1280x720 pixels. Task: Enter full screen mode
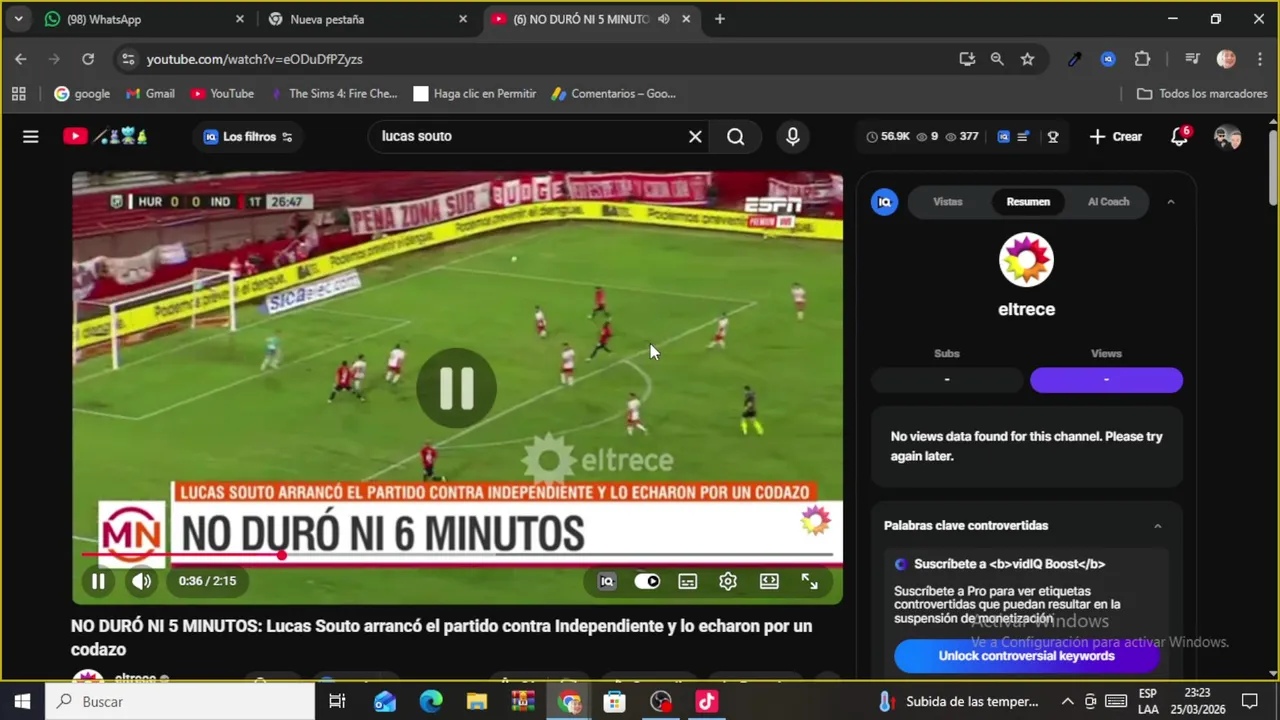(810, 581)
